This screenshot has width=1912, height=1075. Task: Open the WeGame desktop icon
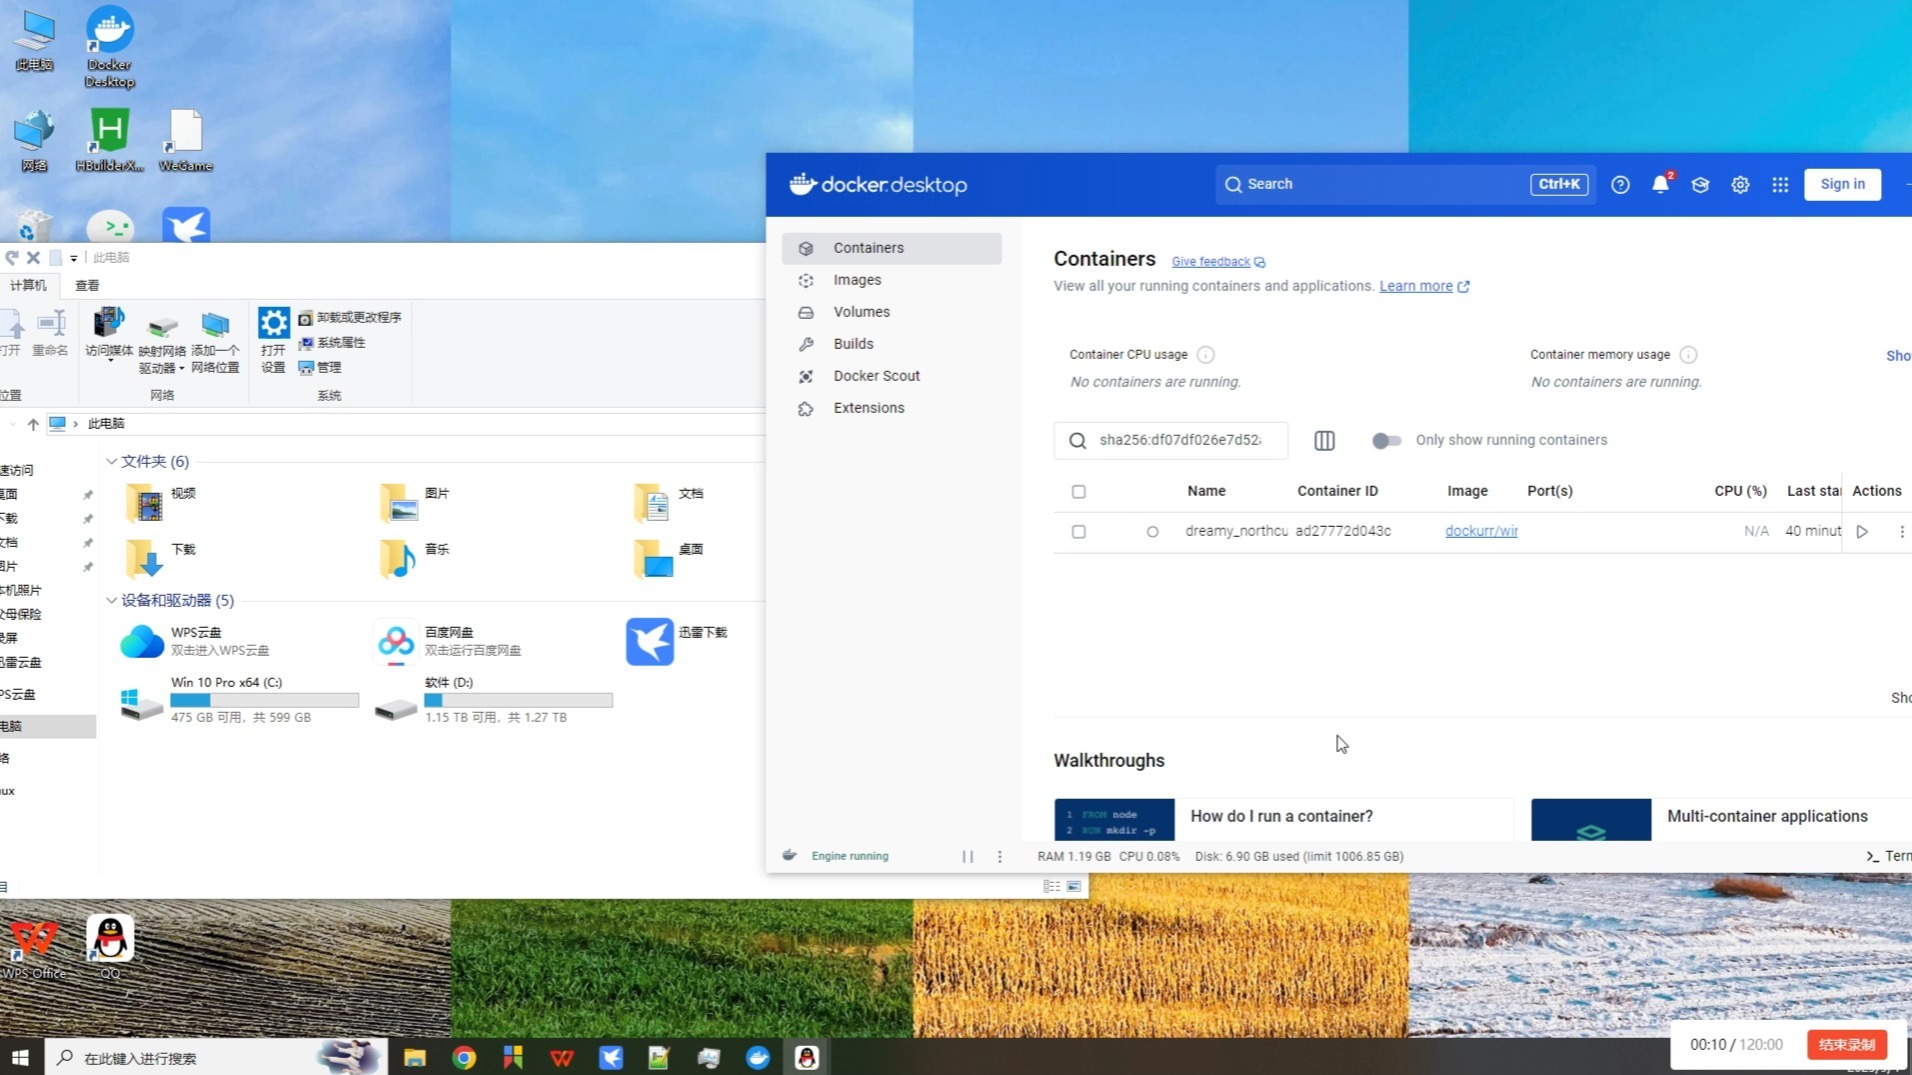pyautogui.click(x=185, y=140)
